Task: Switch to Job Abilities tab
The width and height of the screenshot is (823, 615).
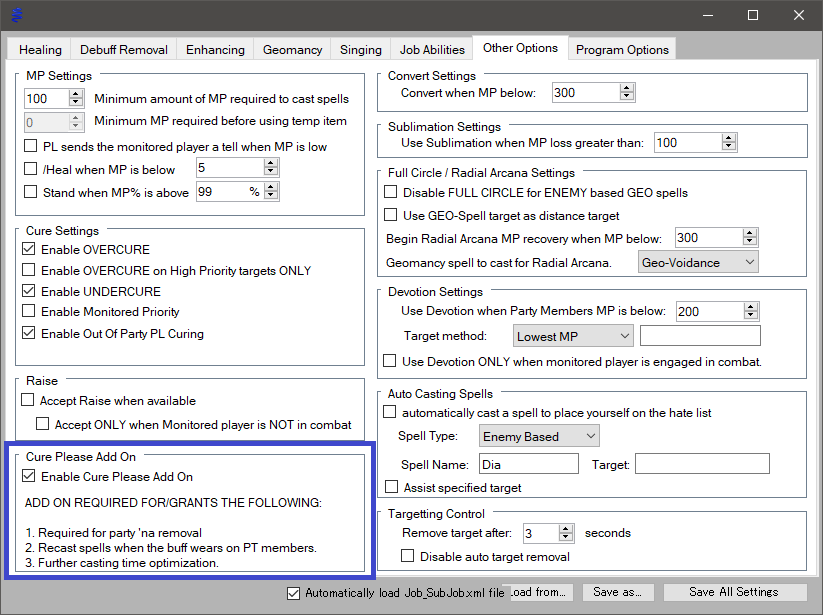Action: pos(432,50)
